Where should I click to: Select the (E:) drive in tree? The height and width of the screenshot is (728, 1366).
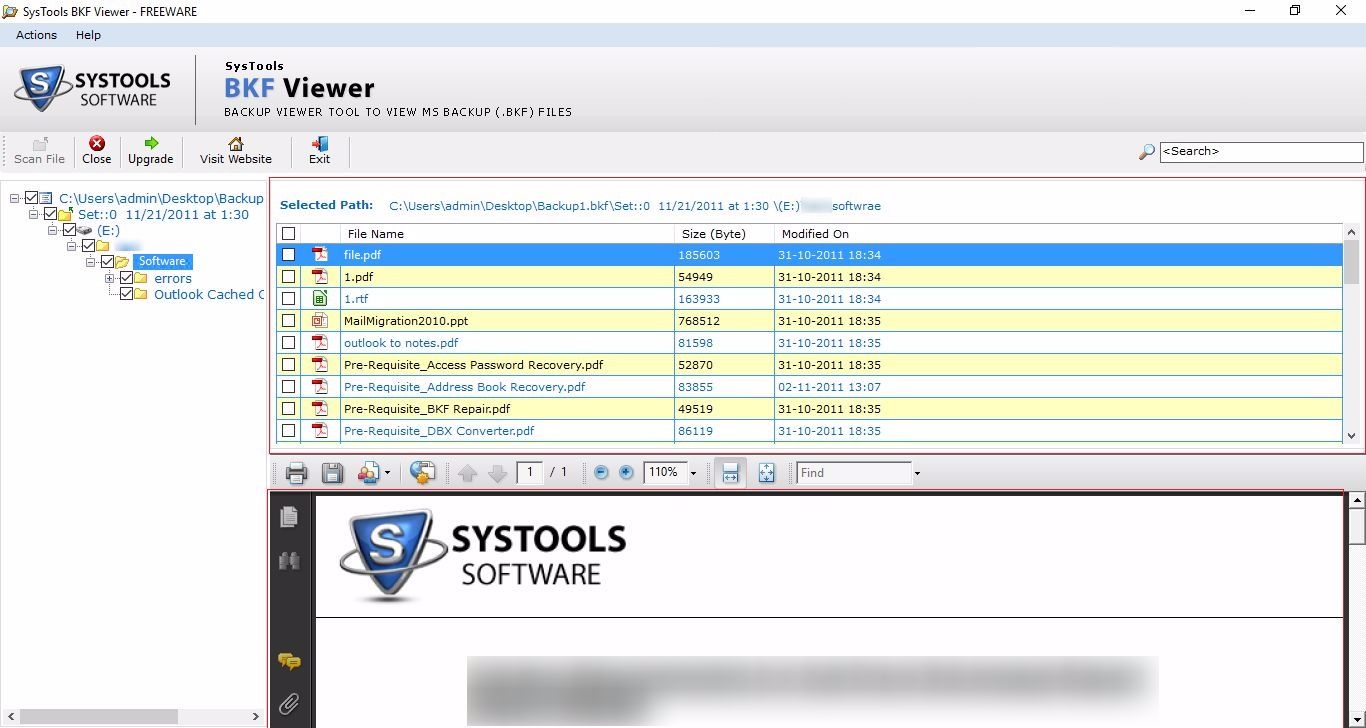[x=108, y=230]
